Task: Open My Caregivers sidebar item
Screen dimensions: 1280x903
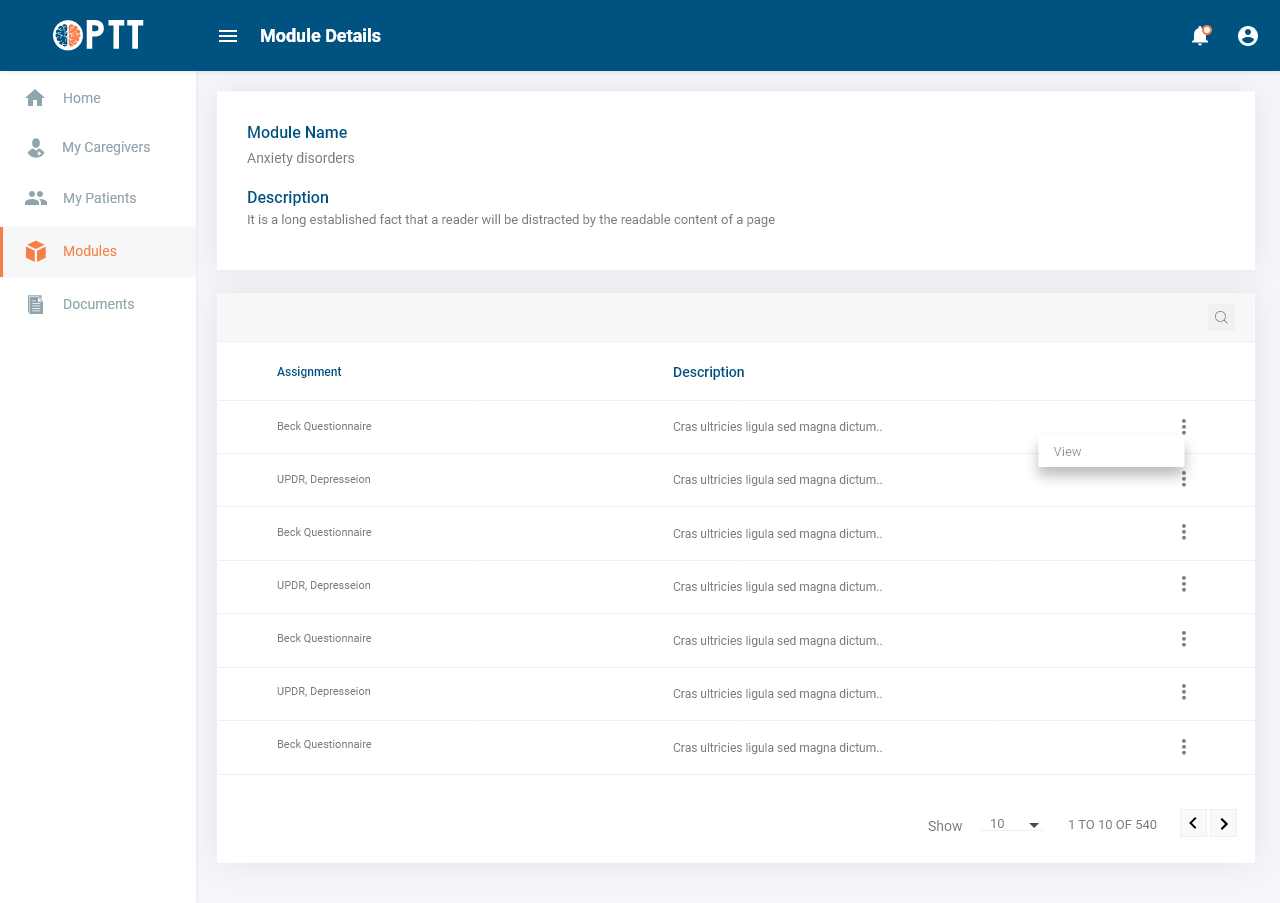Action: pyautogui.click(x=105, y=147)
